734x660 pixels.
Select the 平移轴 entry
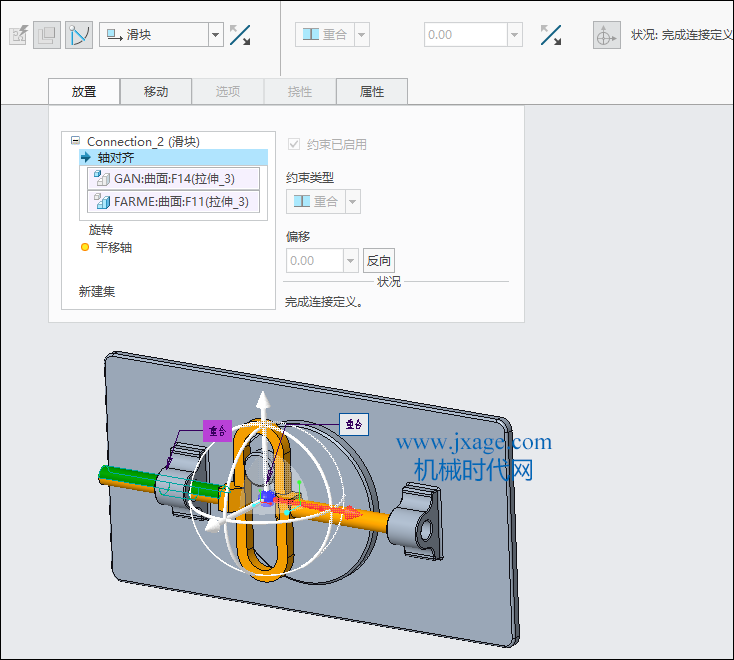pos(114,247)
